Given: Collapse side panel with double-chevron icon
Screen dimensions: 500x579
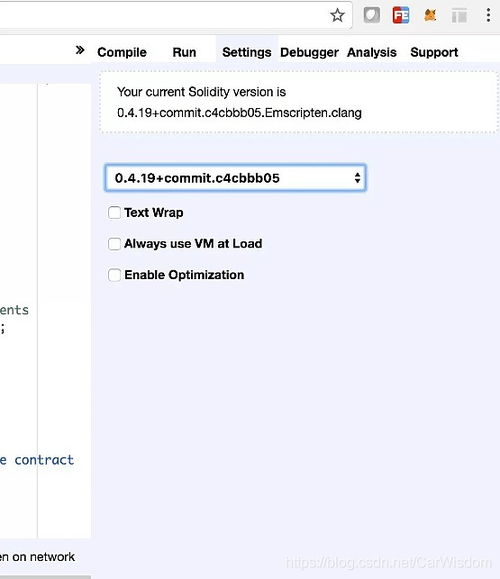Looking at the screenshot, I should [x=80, y=50].
